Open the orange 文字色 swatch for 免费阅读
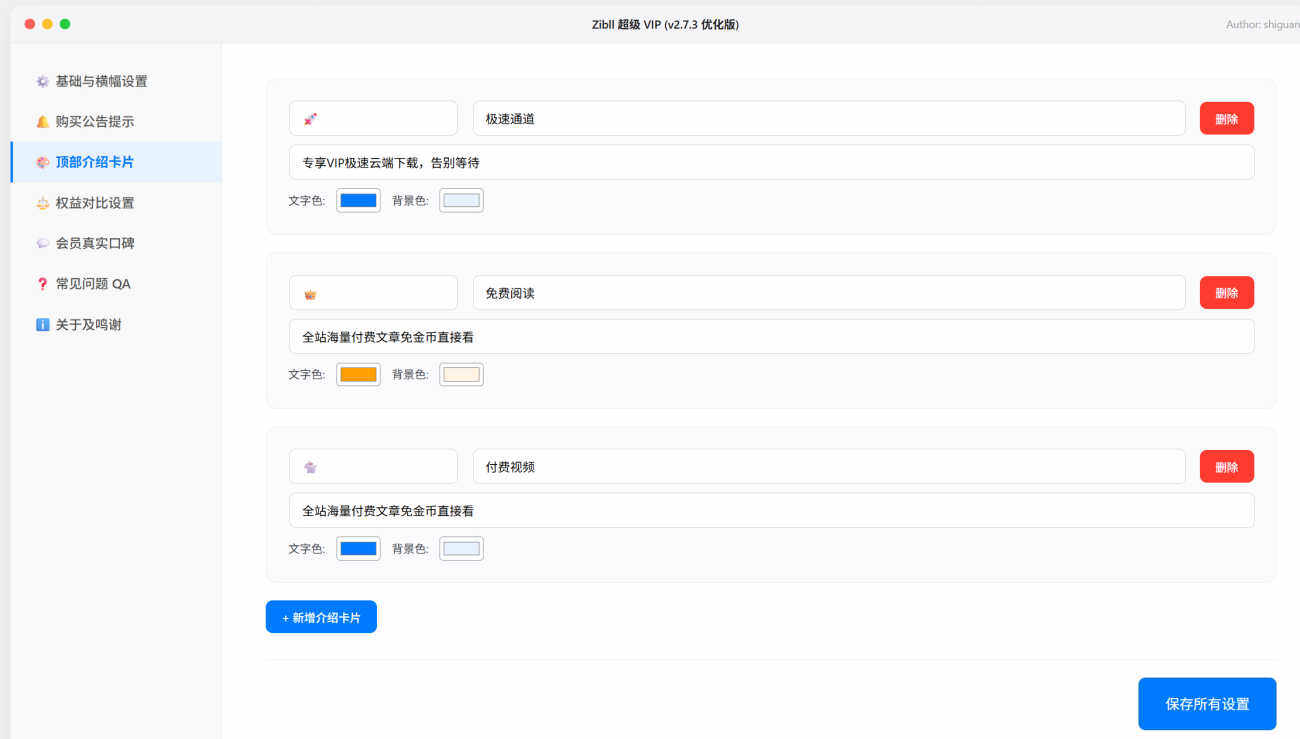Screen dimensions: 1300x739 tap(358, 374)
